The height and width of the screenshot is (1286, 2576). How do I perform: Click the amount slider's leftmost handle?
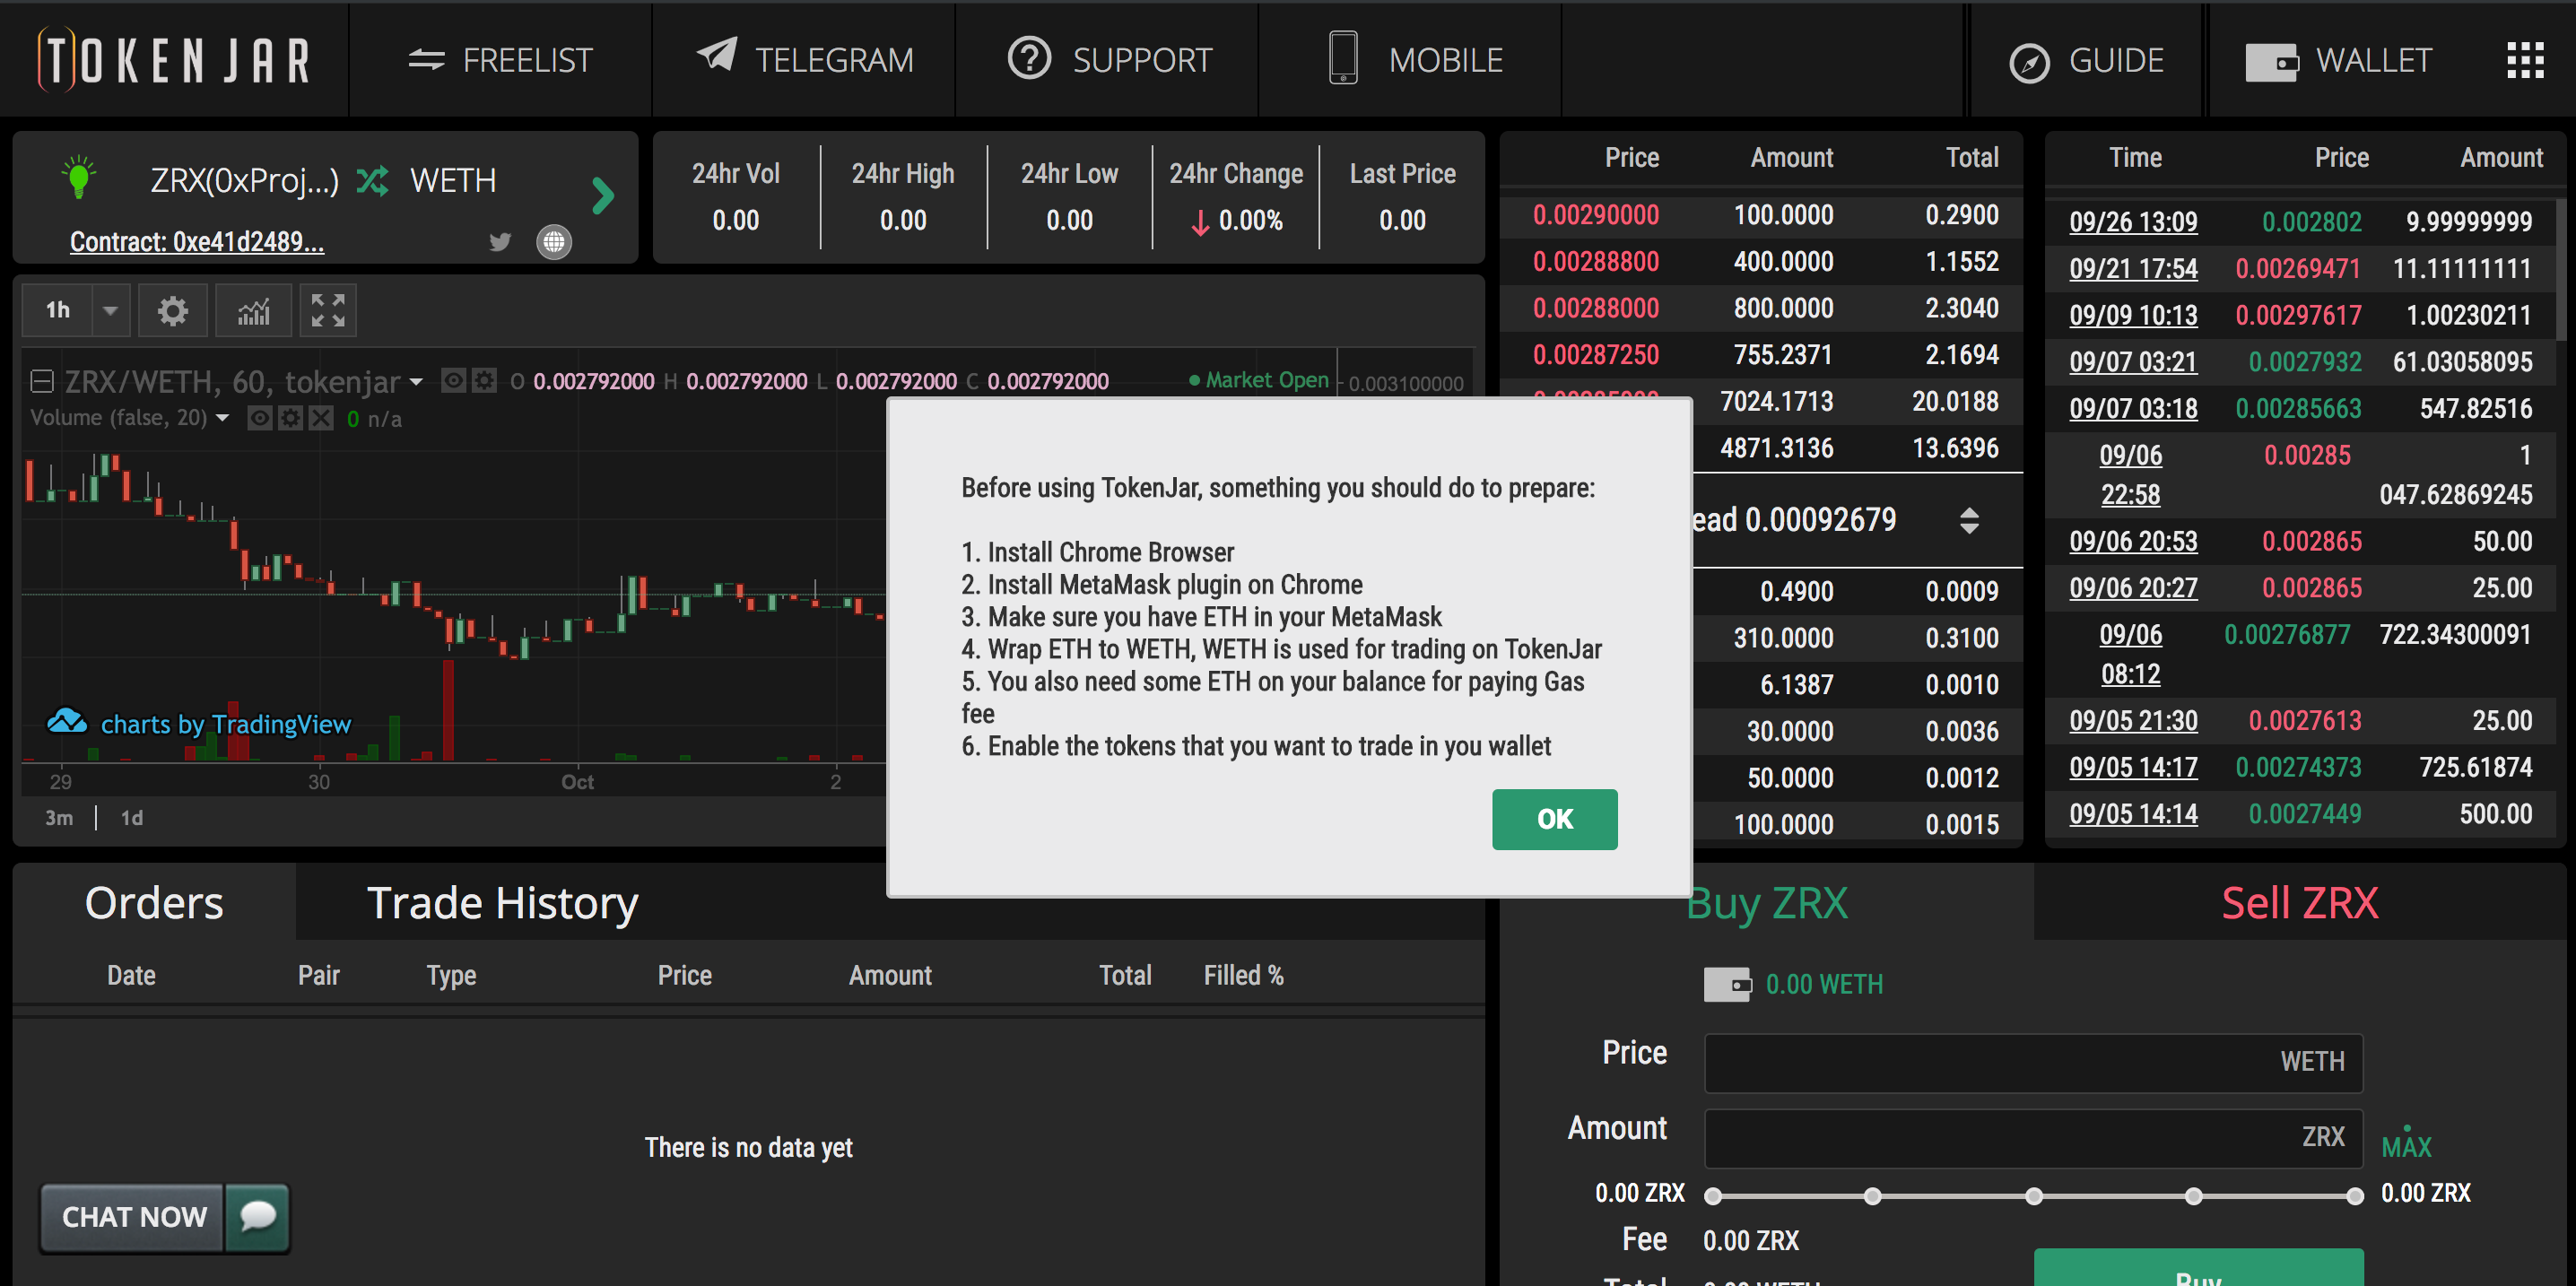click(x=1713, y=1196)
